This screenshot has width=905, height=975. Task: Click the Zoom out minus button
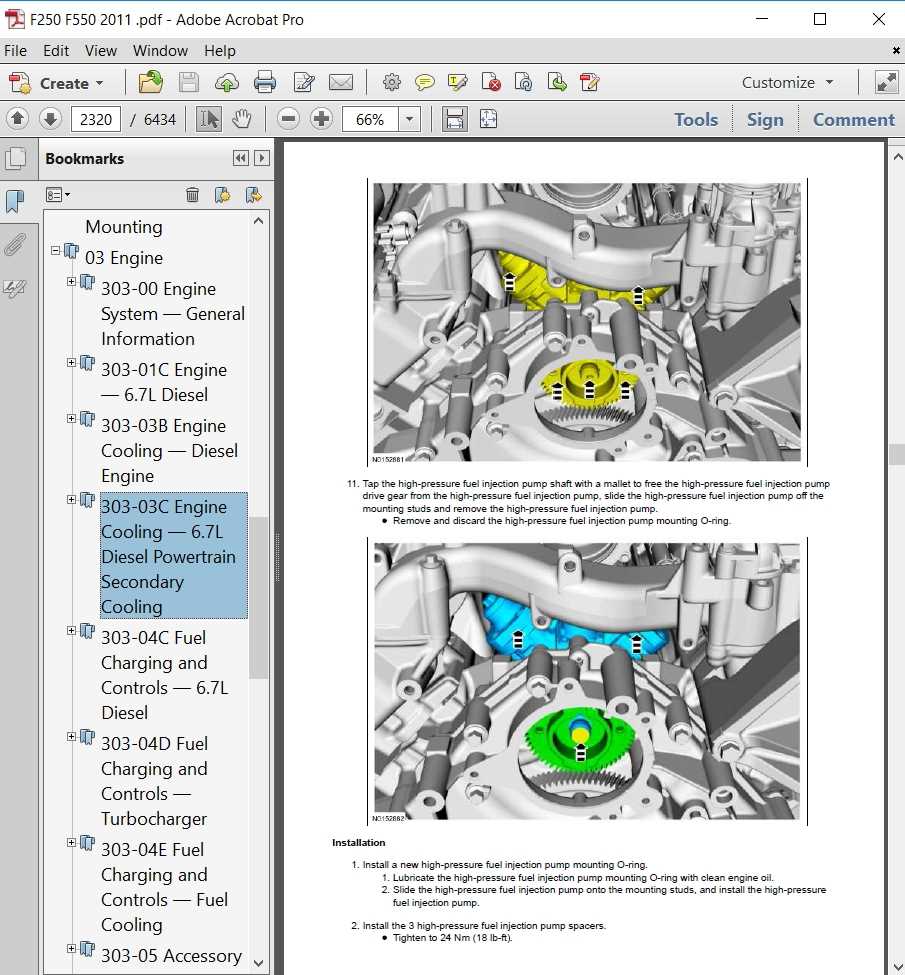(288, 119)
